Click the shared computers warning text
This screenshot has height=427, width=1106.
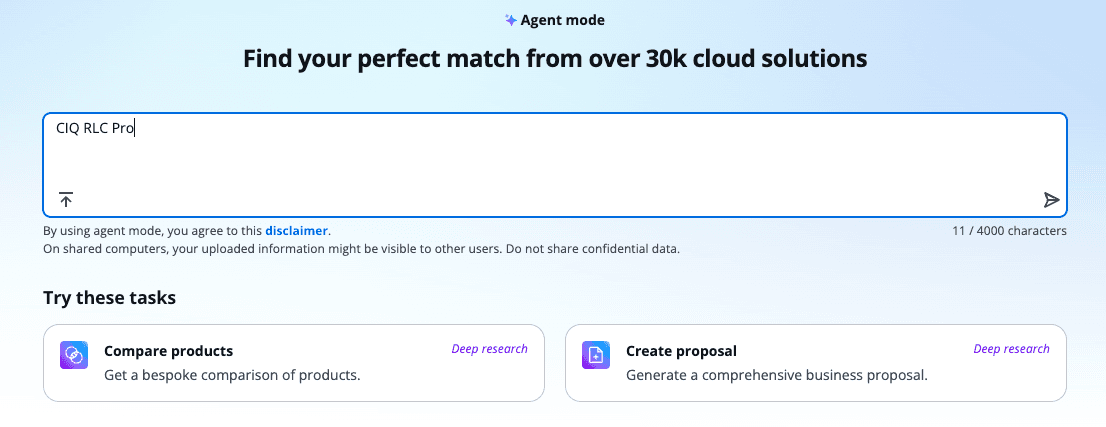point(361,249)
